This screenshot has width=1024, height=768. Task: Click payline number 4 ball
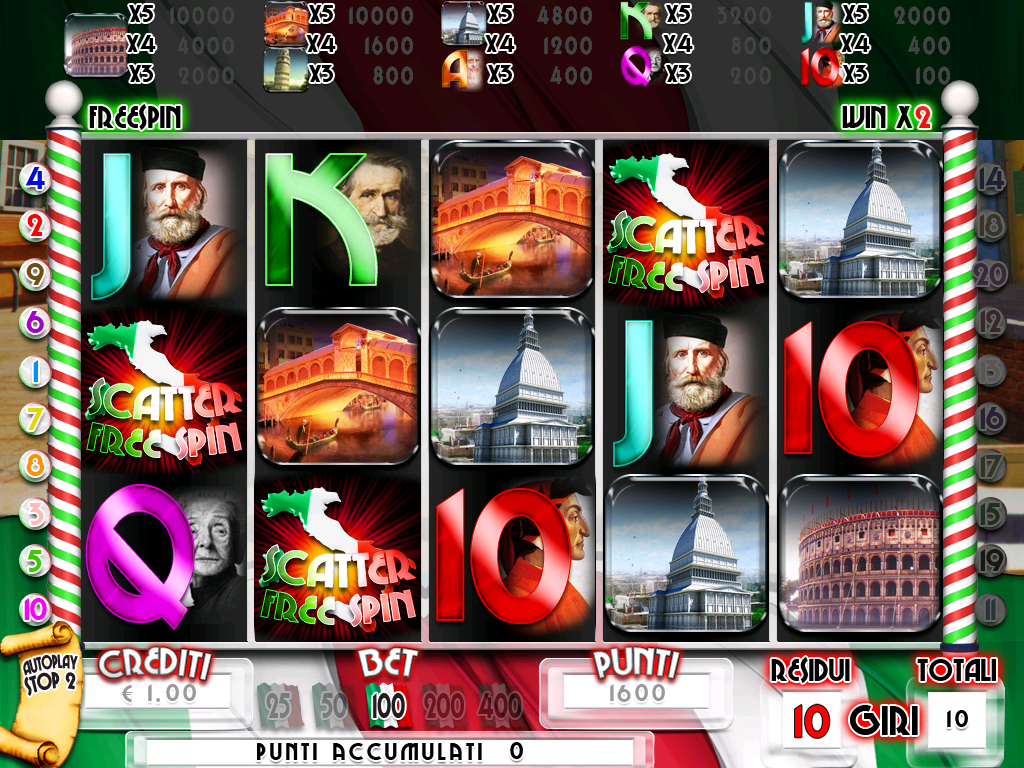pyautogui.click(x=35, y=178)
